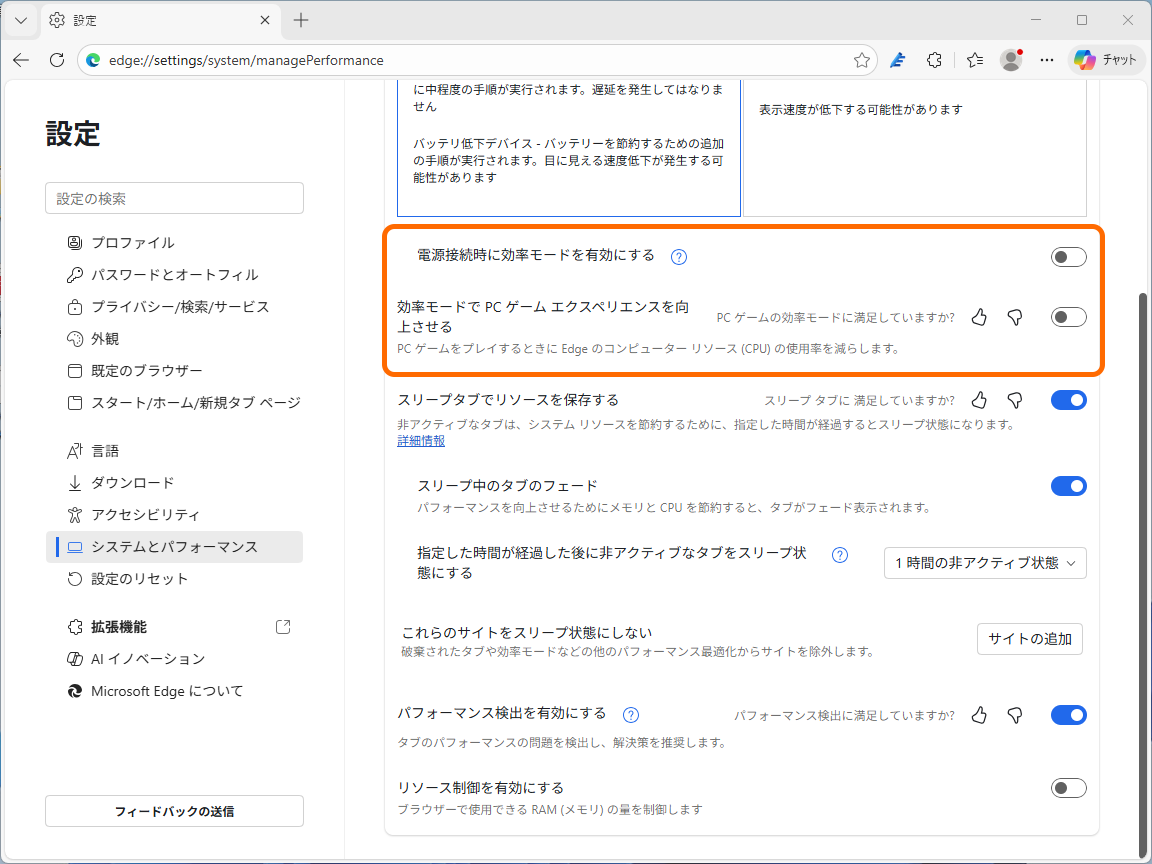Viewport: 1152px width, 864px height.
Task: Click the back navigation arrow
Action: [20, 60]
